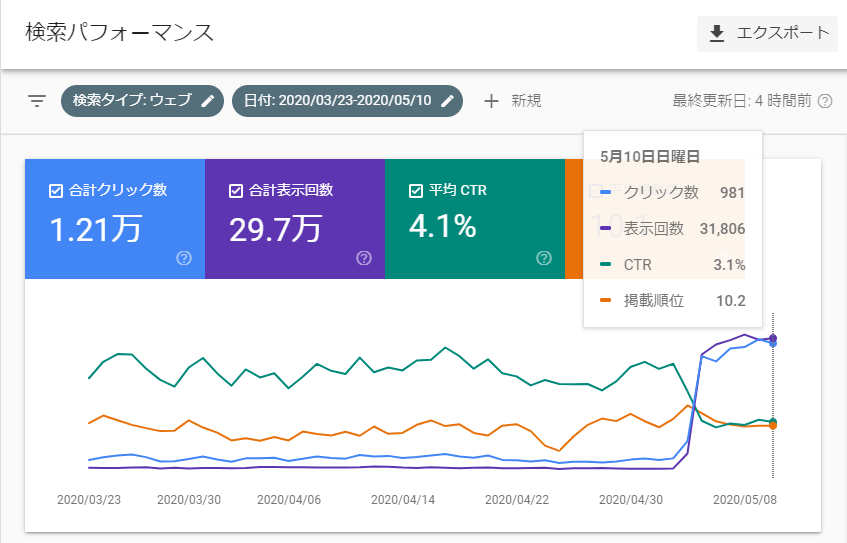
Task: Click the export download arrow icon
Action: click(716, 33)
